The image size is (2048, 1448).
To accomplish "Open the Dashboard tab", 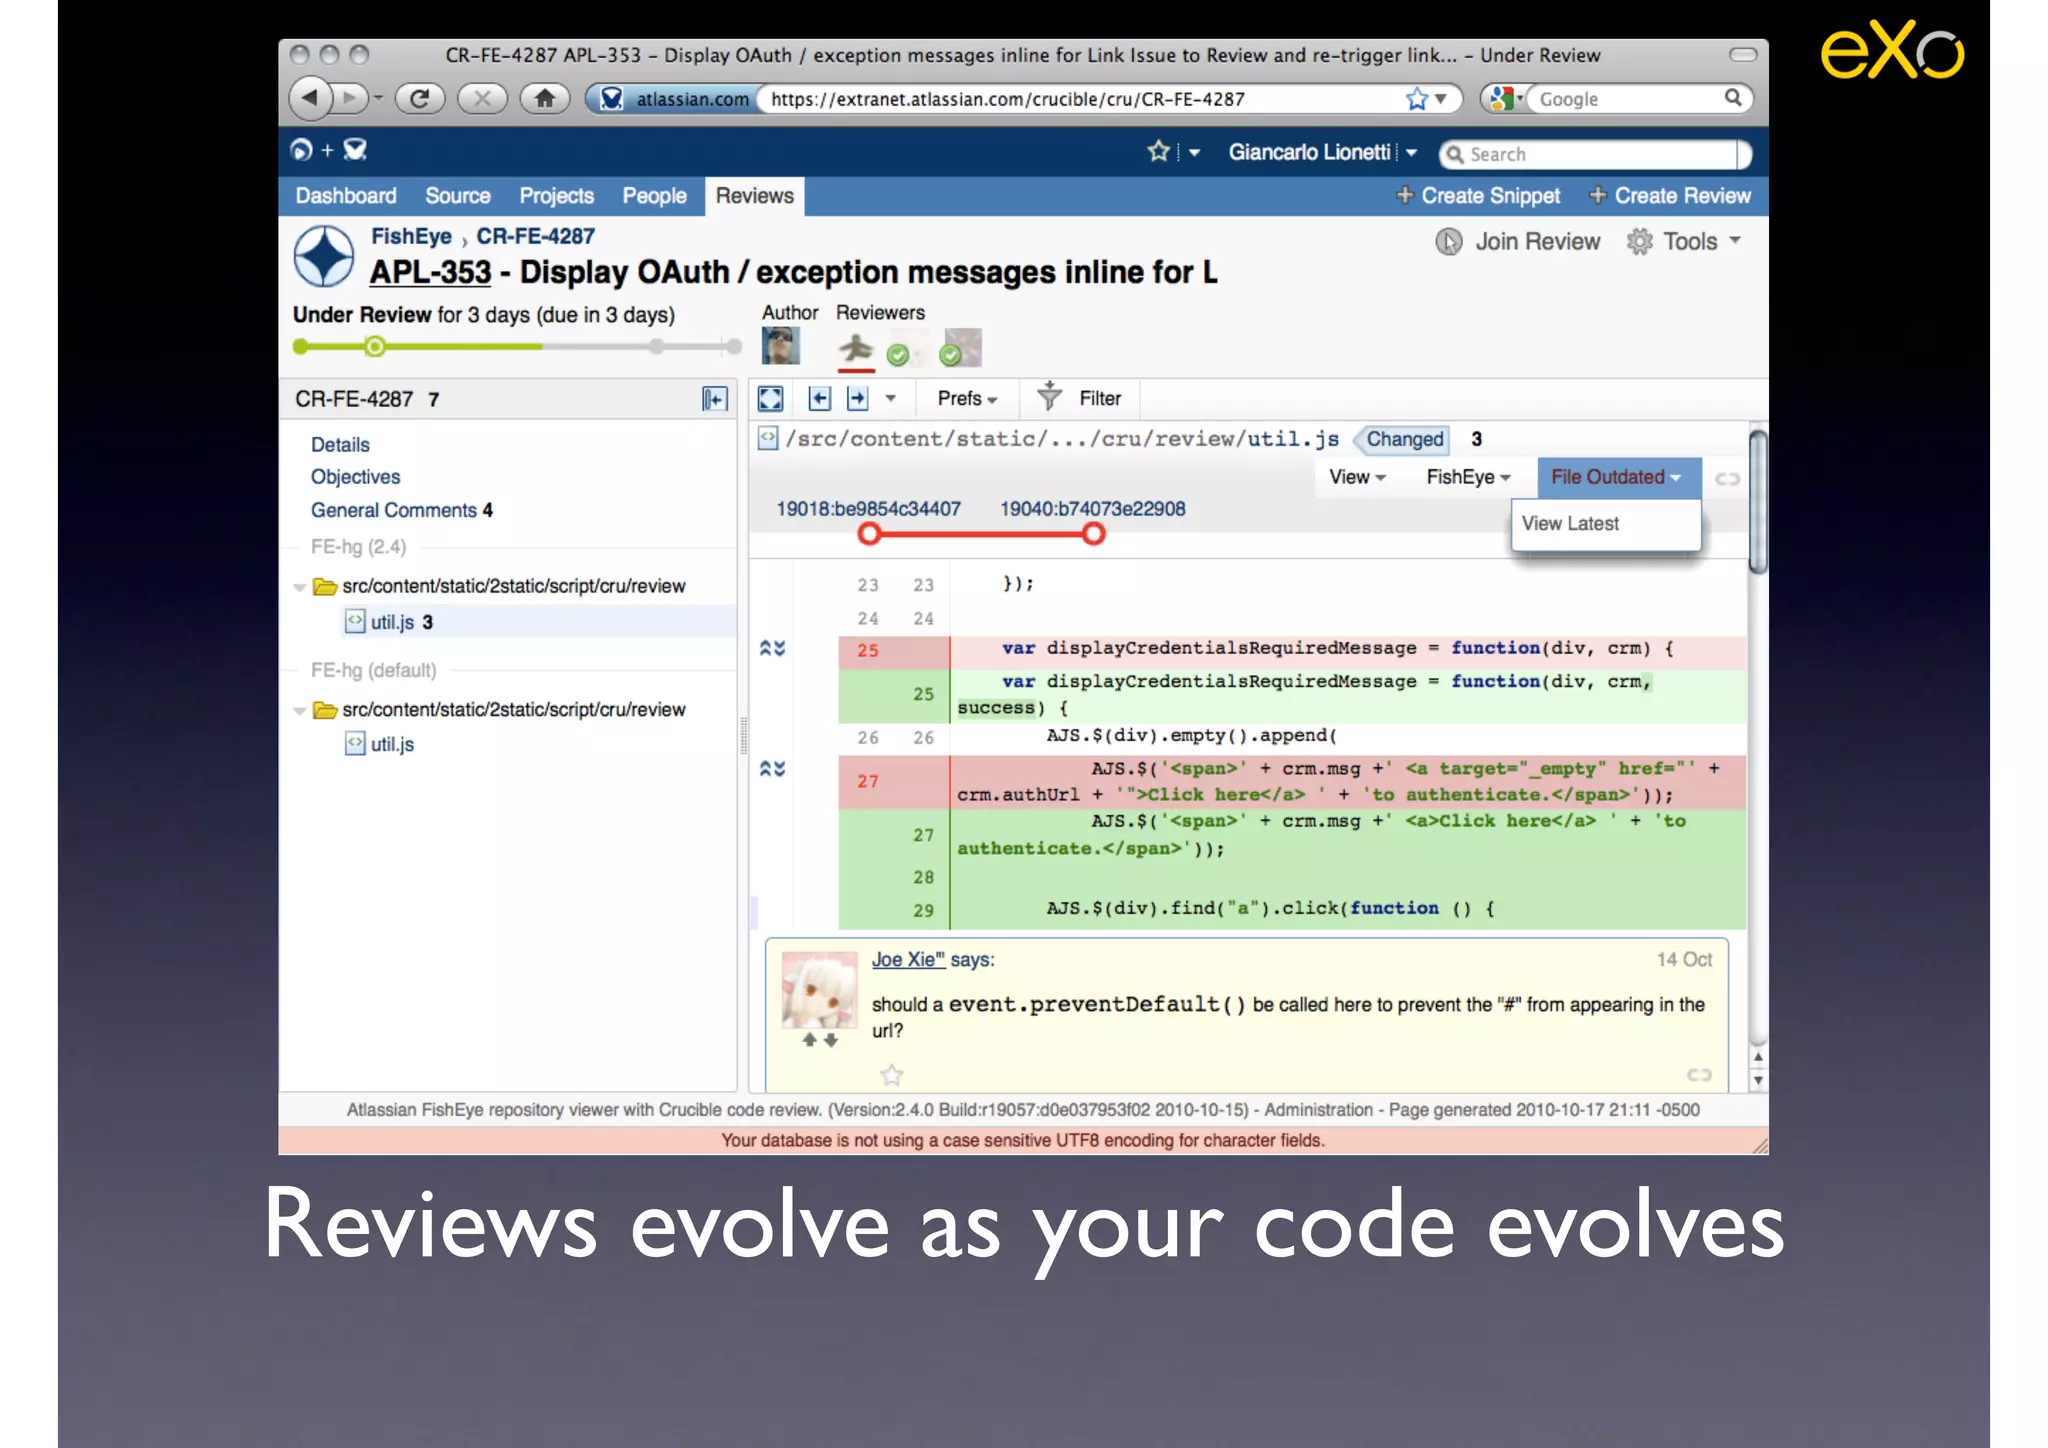I will tap(345, 196).
